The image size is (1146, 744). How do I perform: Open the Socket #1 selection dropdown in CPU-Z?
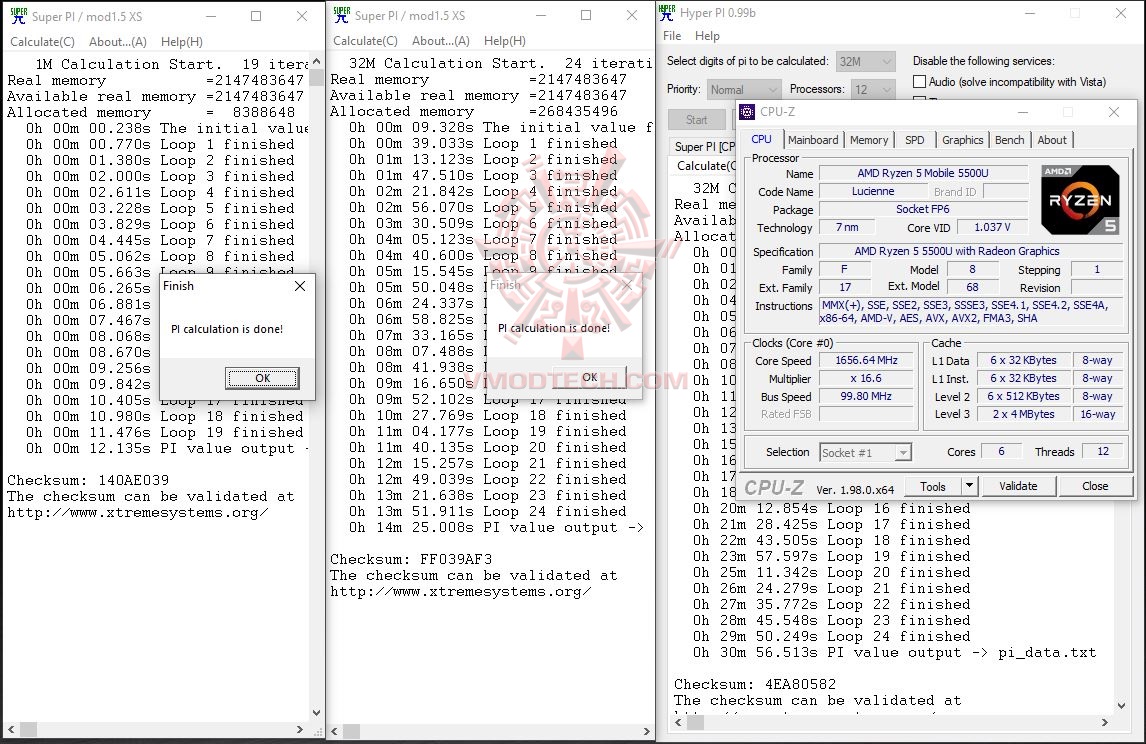865,452
